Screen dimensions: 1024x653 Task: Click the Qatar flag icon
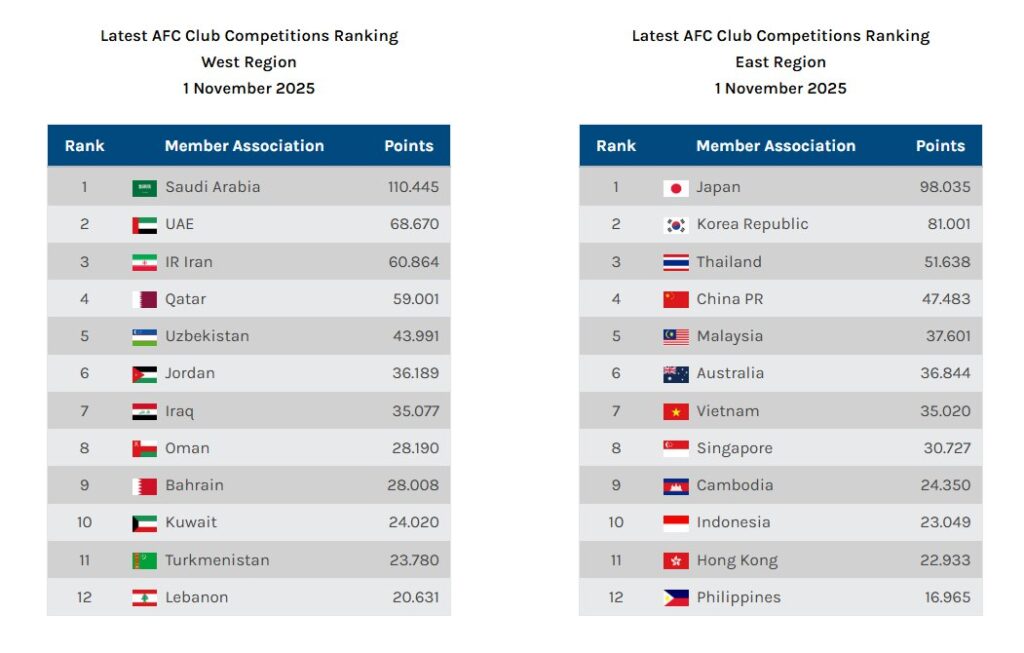click(144, 299)
